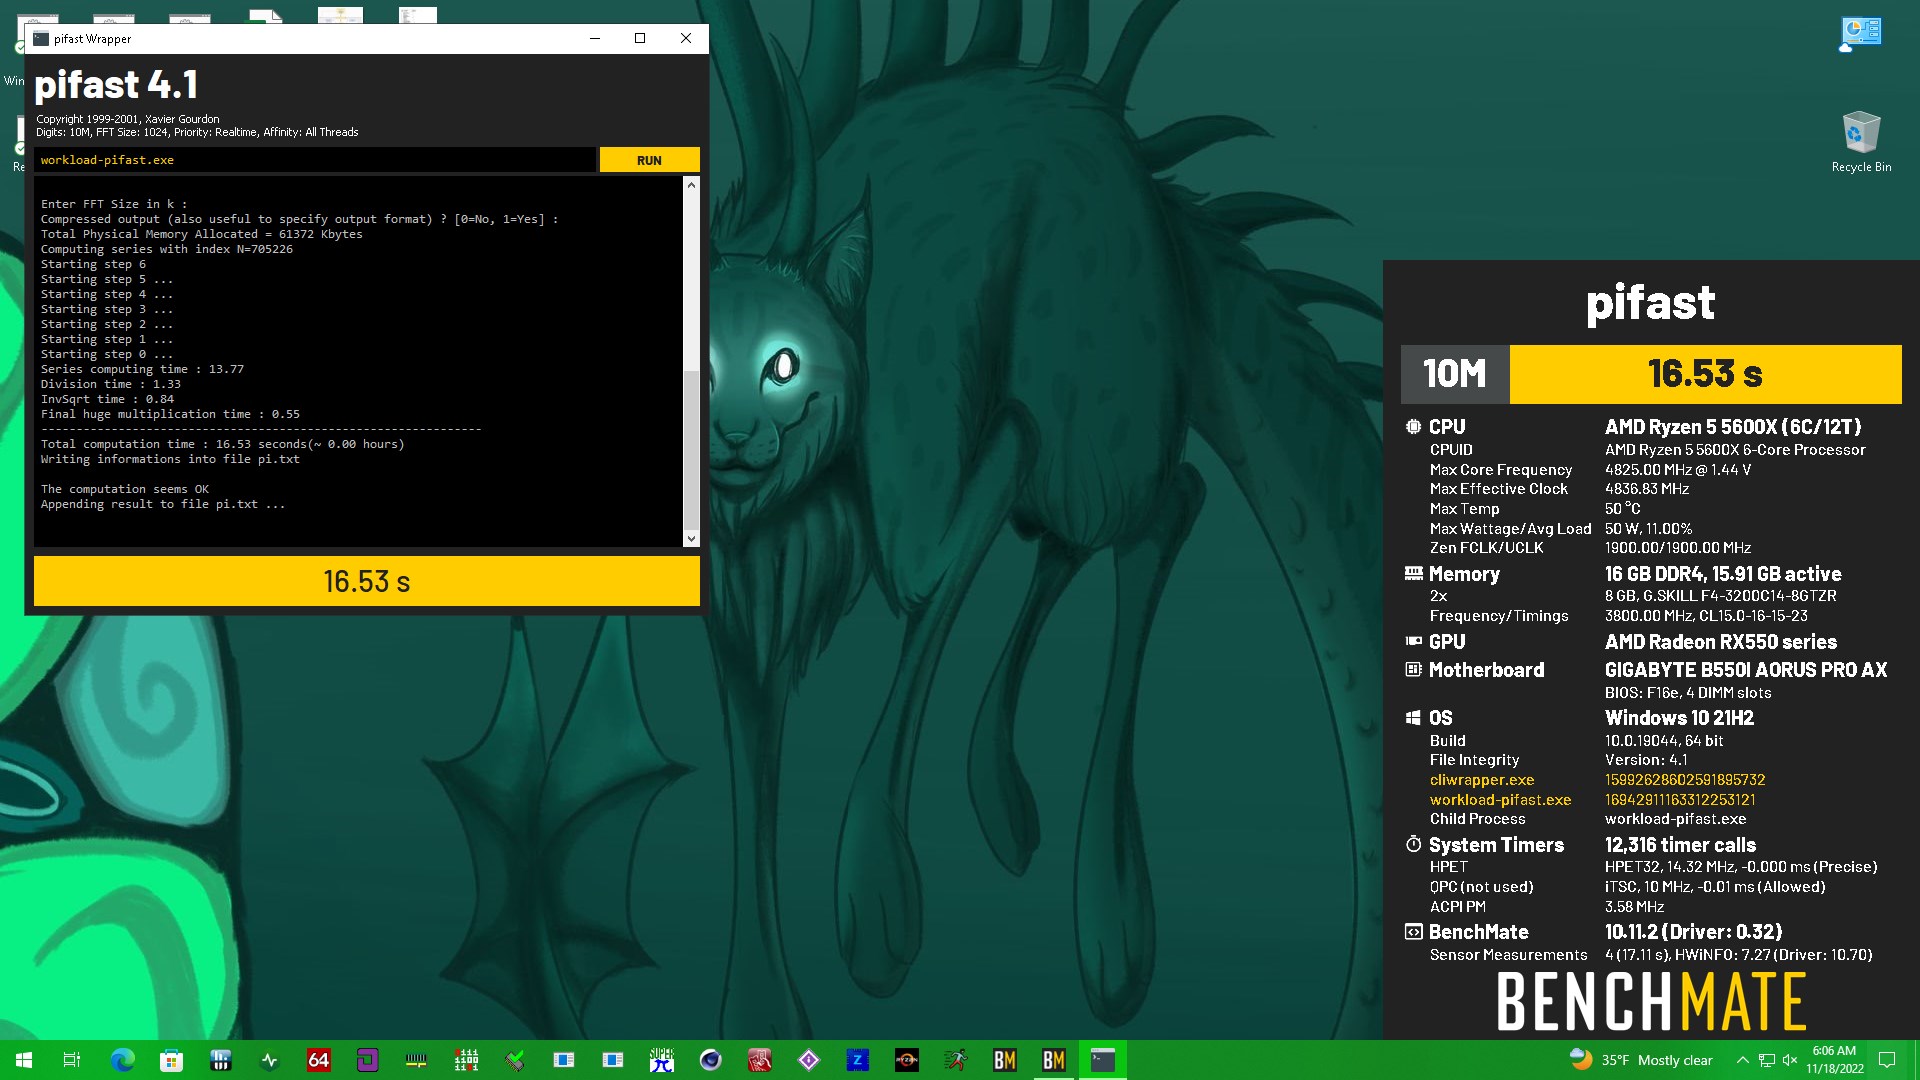
Task: Click the CPU section heading
Action: pos(1447,427)
